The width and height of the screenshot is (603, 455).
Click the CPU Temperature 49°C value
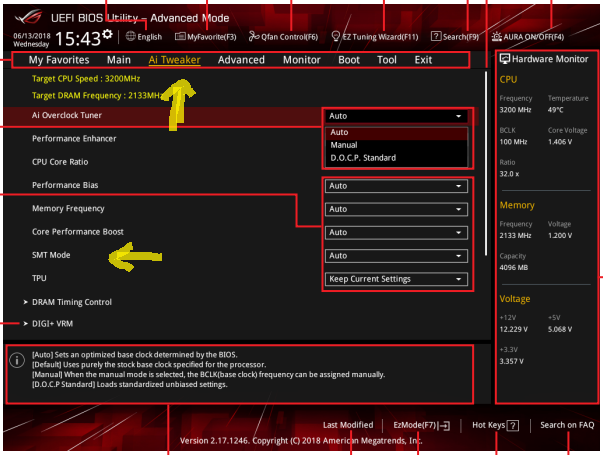tap(556, 110)
